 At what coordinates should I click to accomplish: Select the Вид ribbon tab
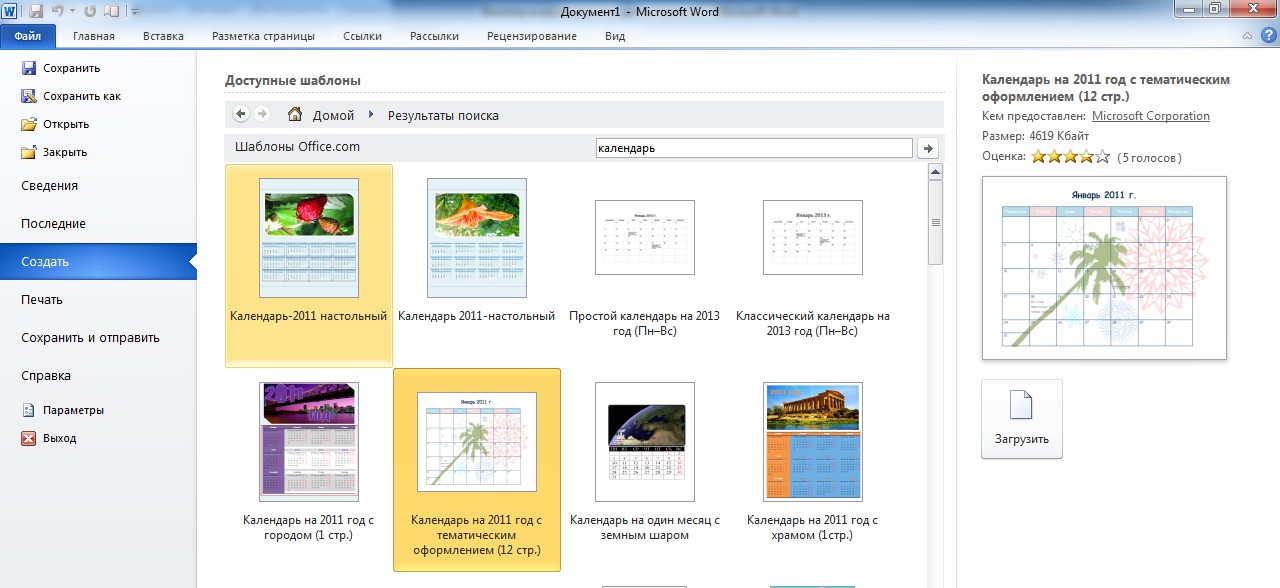click(x=615, y=36)
